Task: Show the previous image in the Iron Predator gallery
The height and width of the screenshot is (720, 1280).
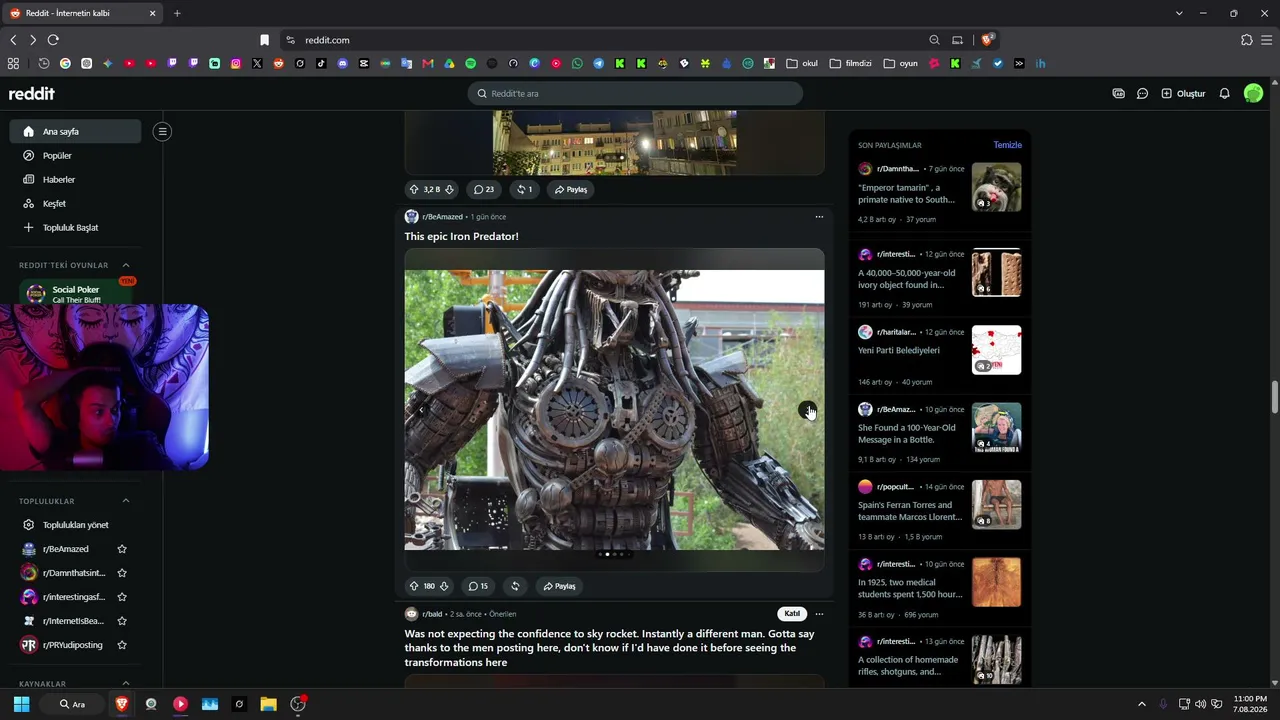Action: pos(421,409)
